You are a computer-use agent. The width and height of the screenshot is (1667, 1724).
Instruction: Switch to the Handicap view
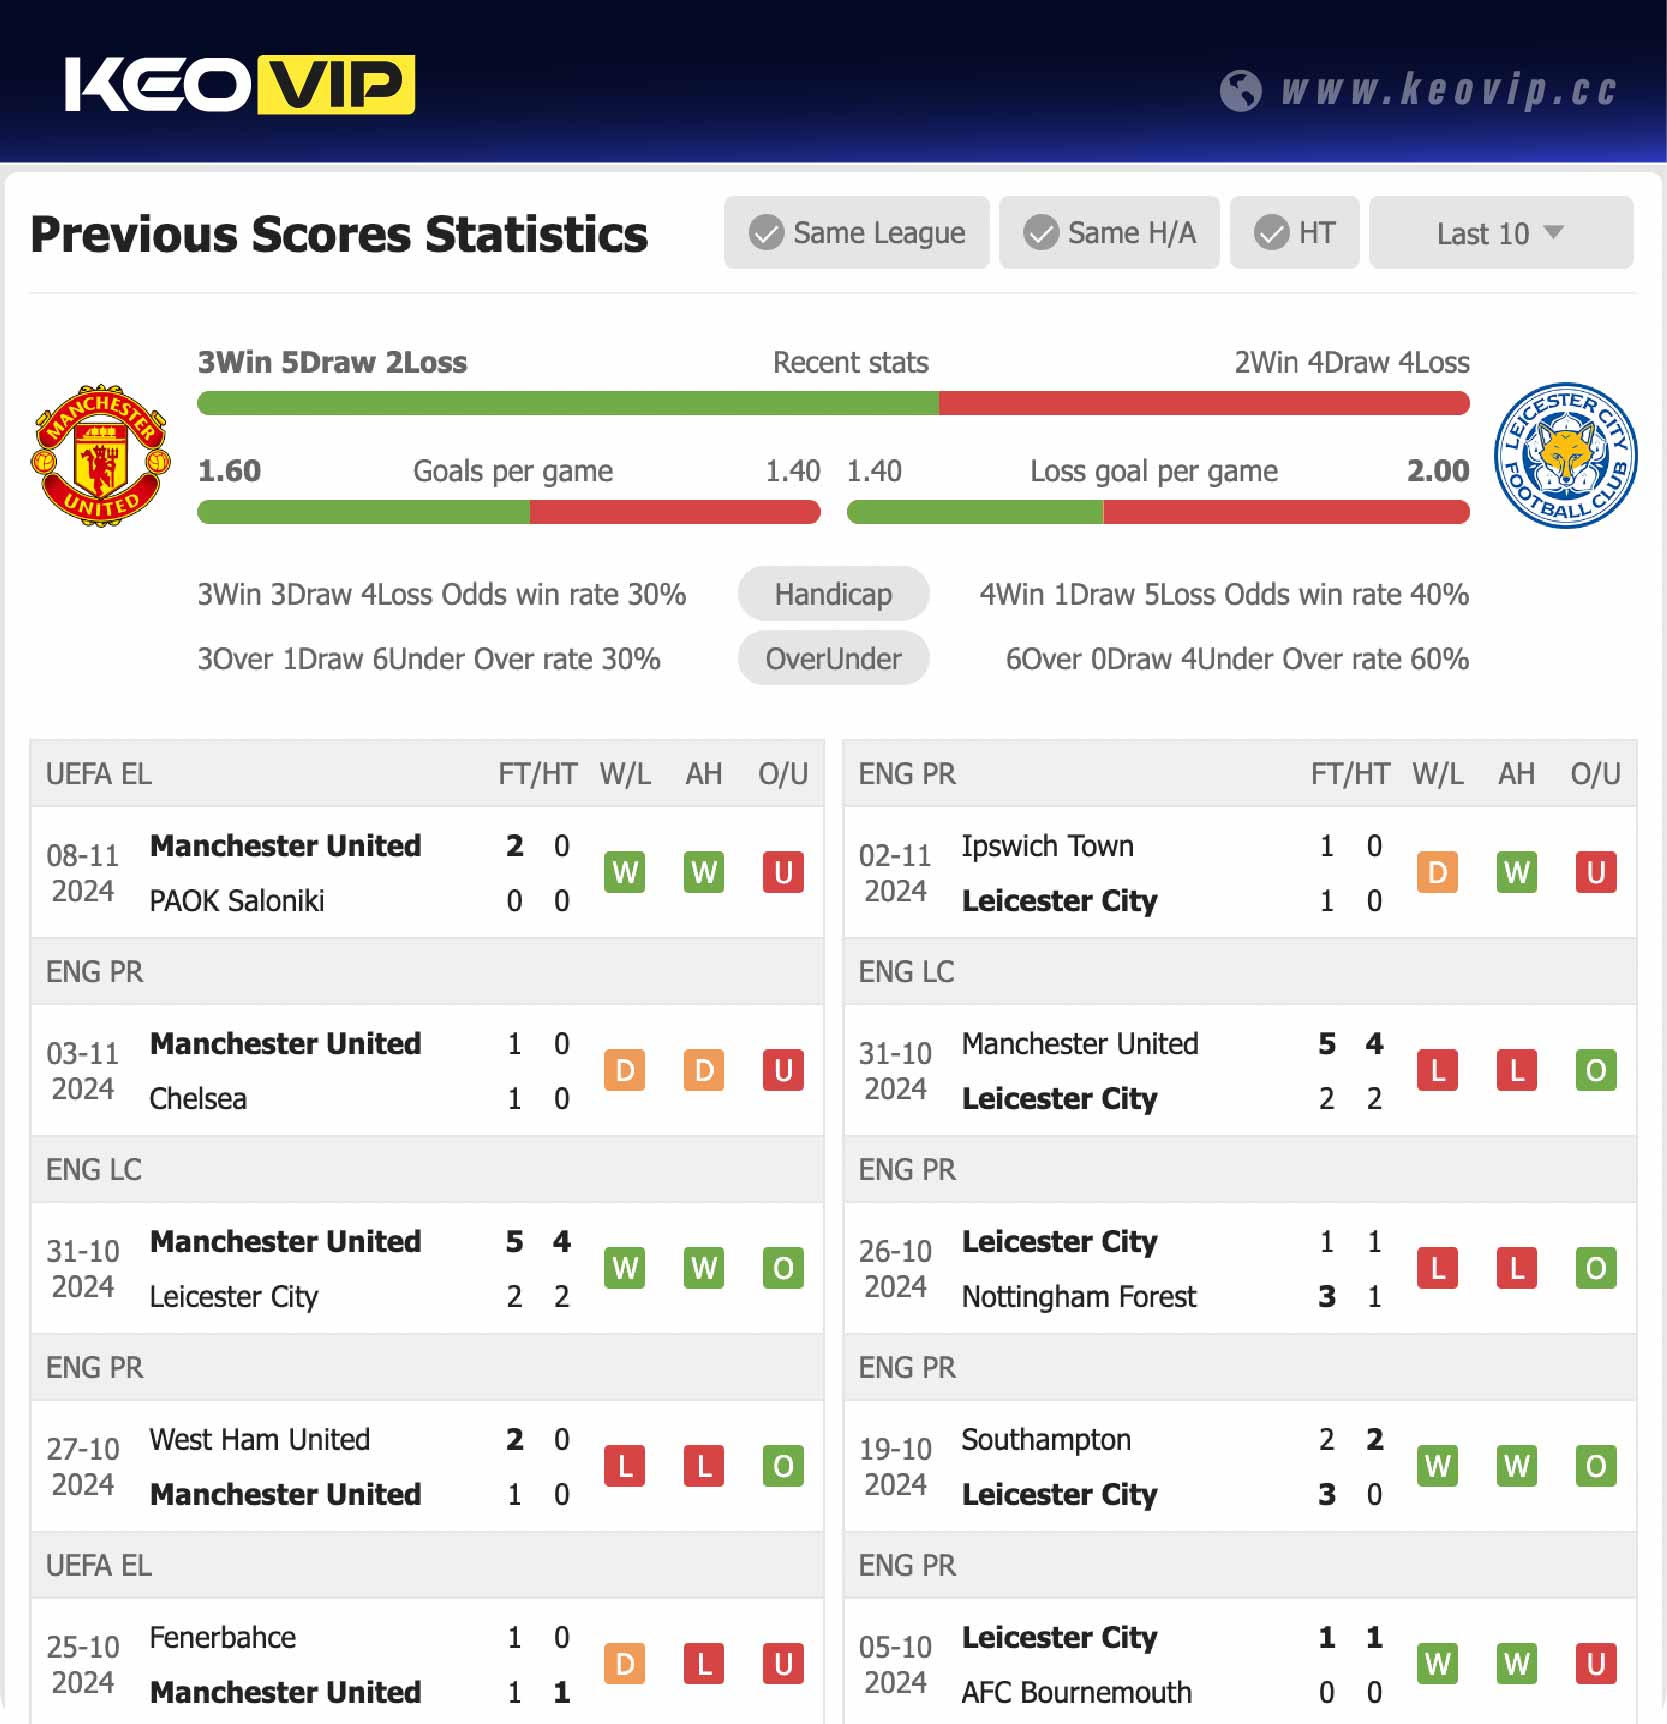(833, 593)
